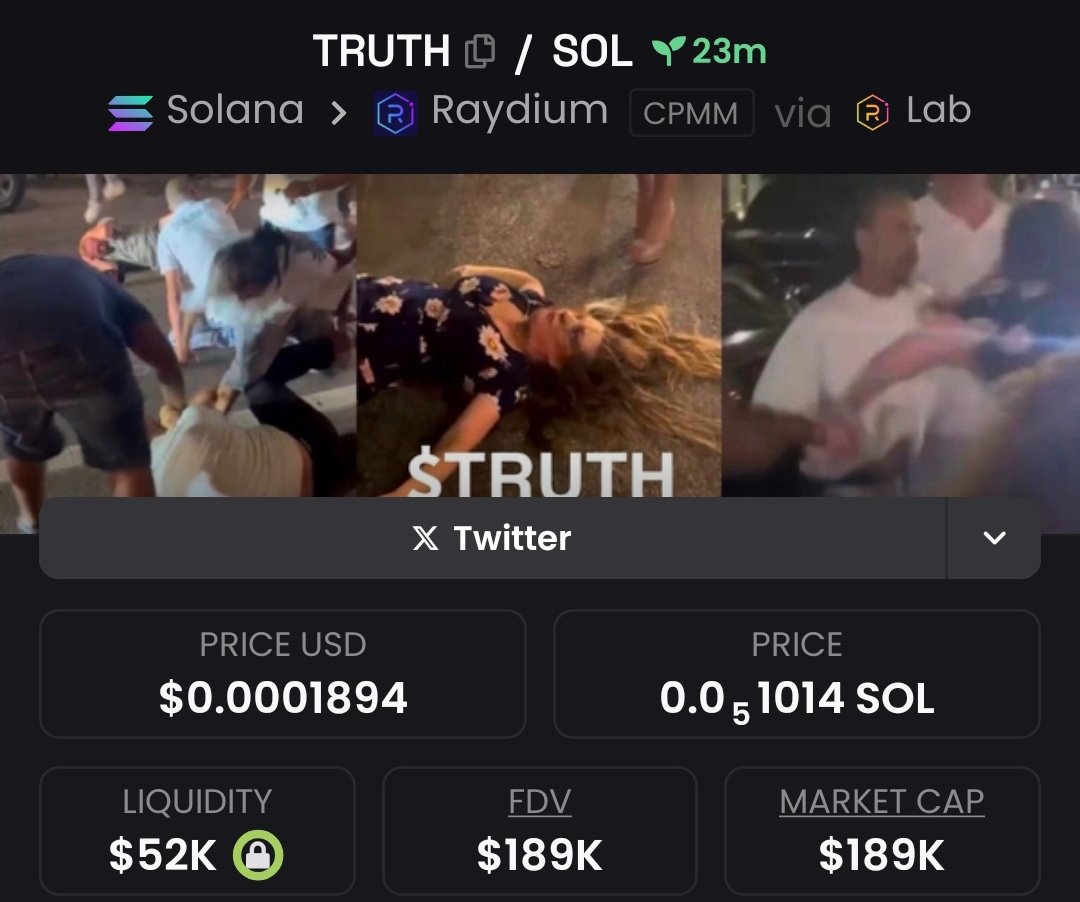
Task: Open the Twitter link button
Action: coord(492,538)
